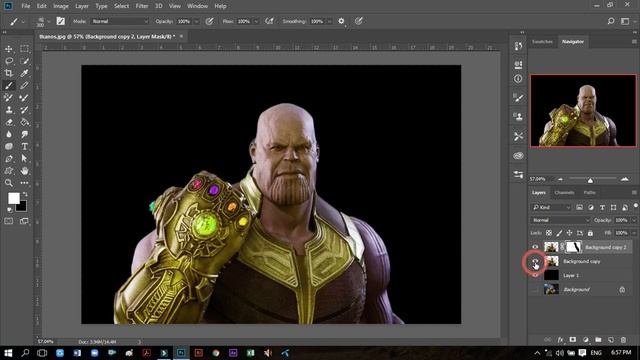Select the Clone Stamp tool
The image size is (640, 360).
9,110
